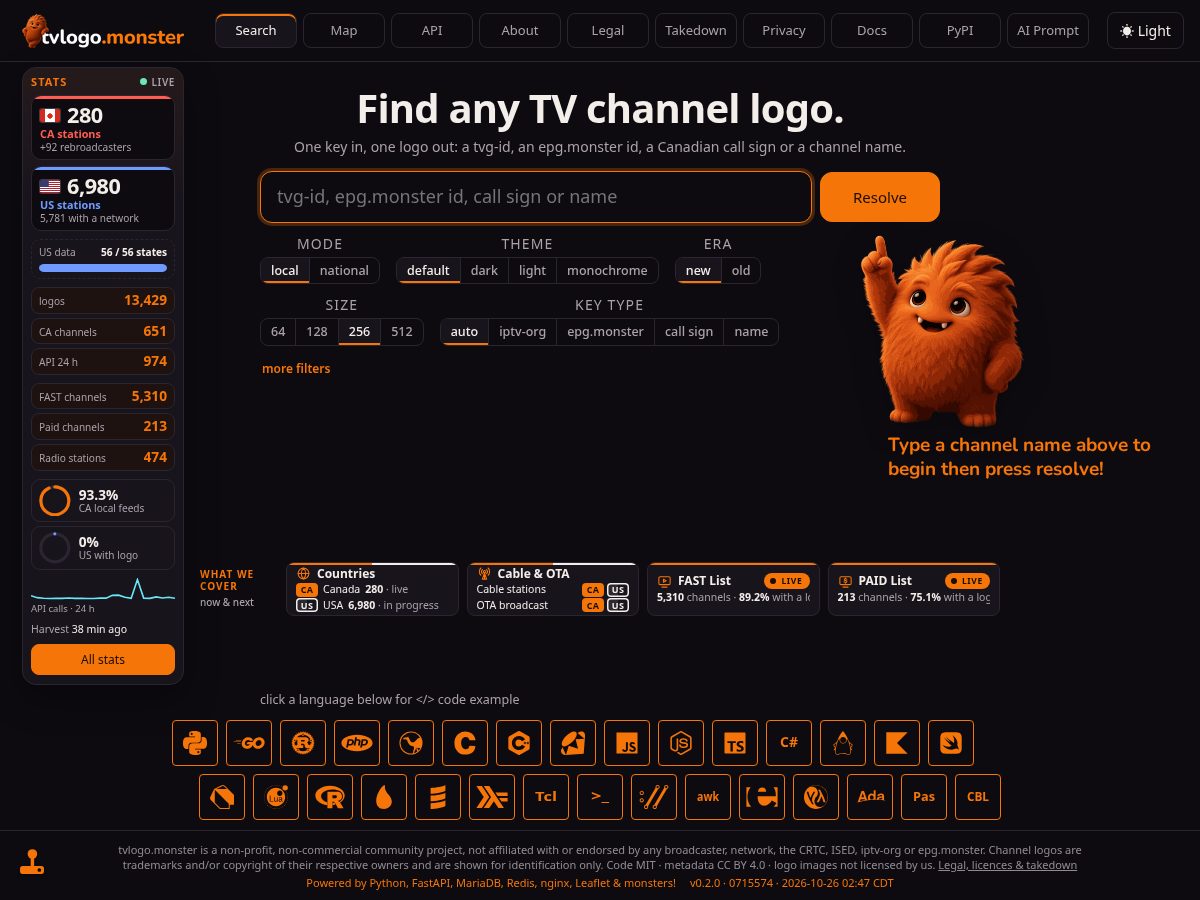This screenshot has width=1200, height=900.
Task: Open the API tab
Action: (432, 31)
